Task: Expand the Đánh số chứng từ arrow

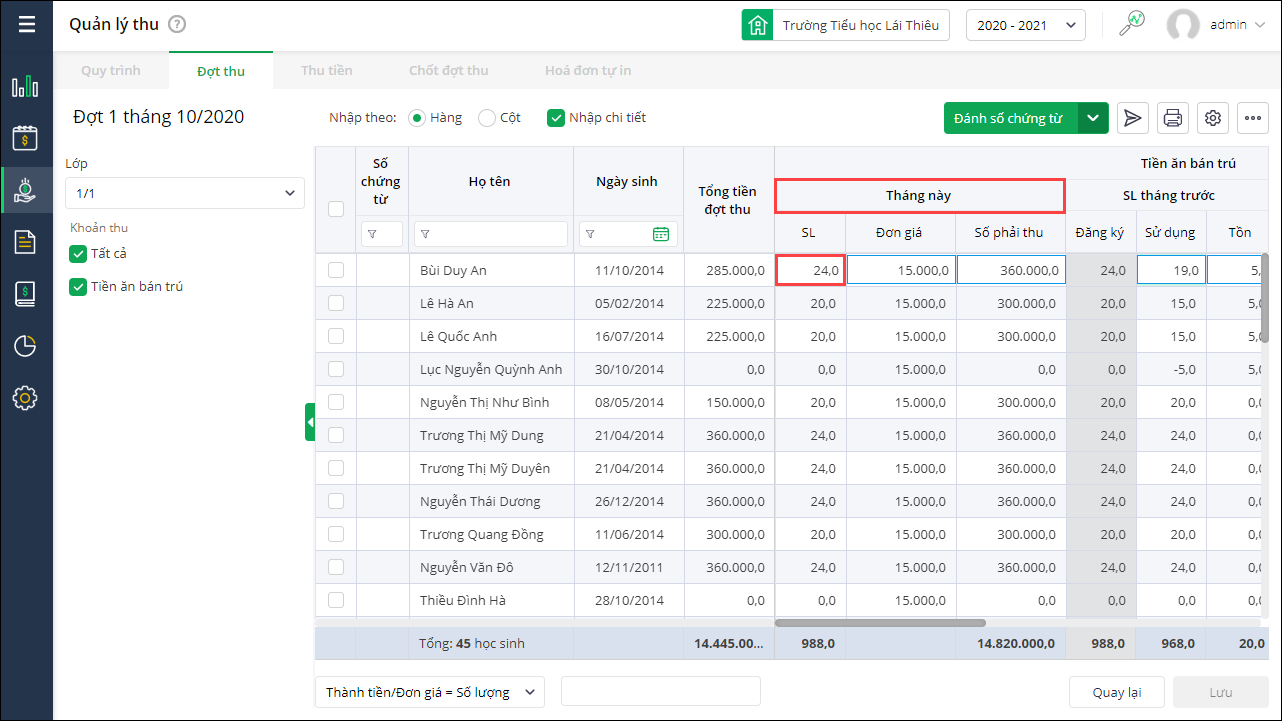Action: (x=1093, y=118)
